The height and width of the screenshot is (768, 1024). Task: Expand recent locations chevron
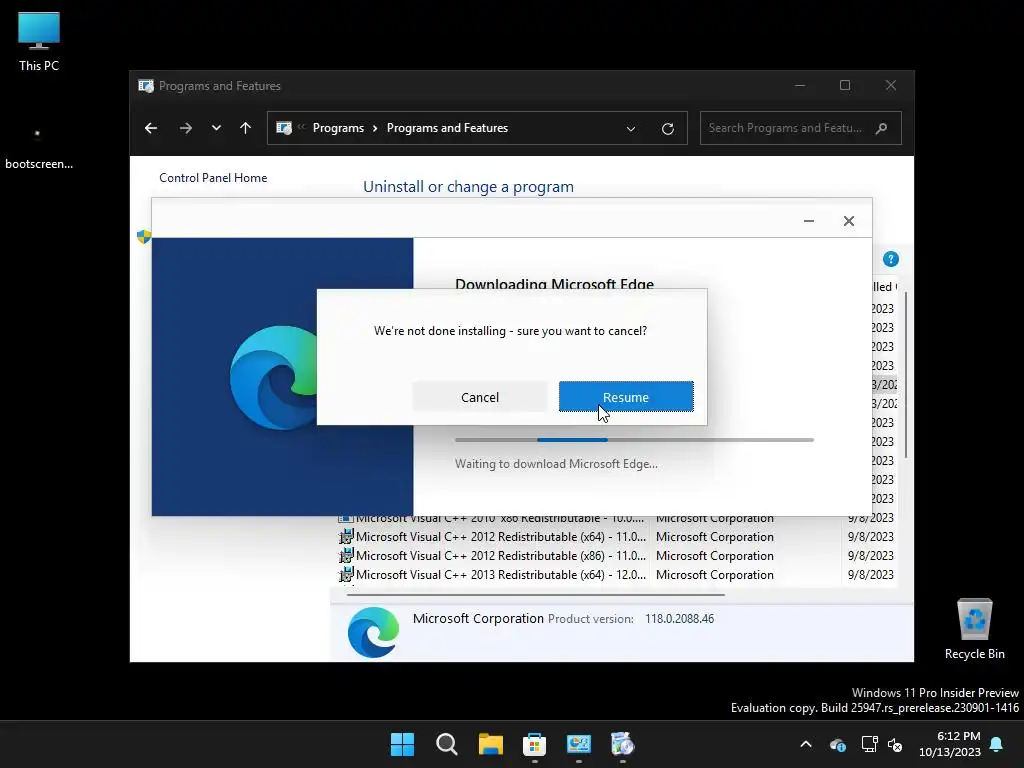pos(216,128)
